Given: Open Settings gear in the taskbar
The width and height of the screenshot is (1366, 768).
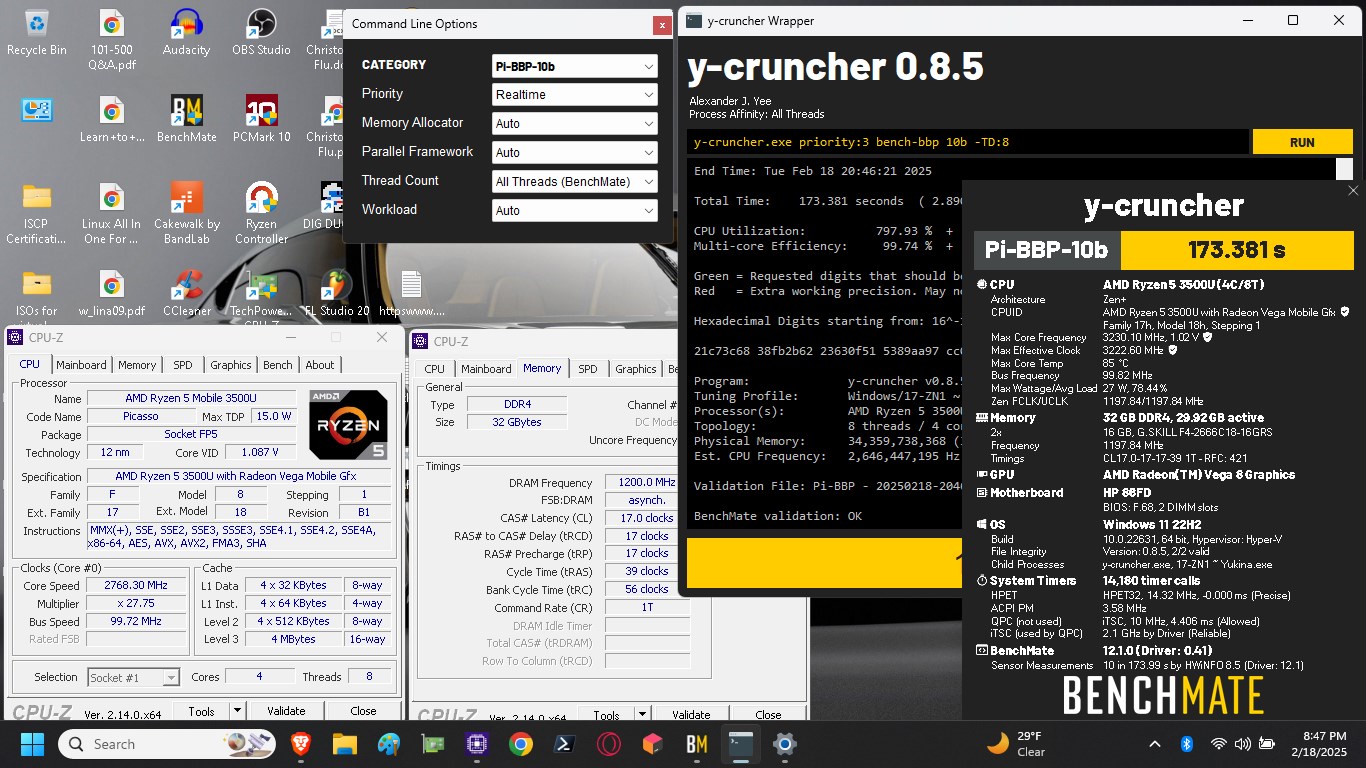Looking at the screenshot, I should point(785,744).
